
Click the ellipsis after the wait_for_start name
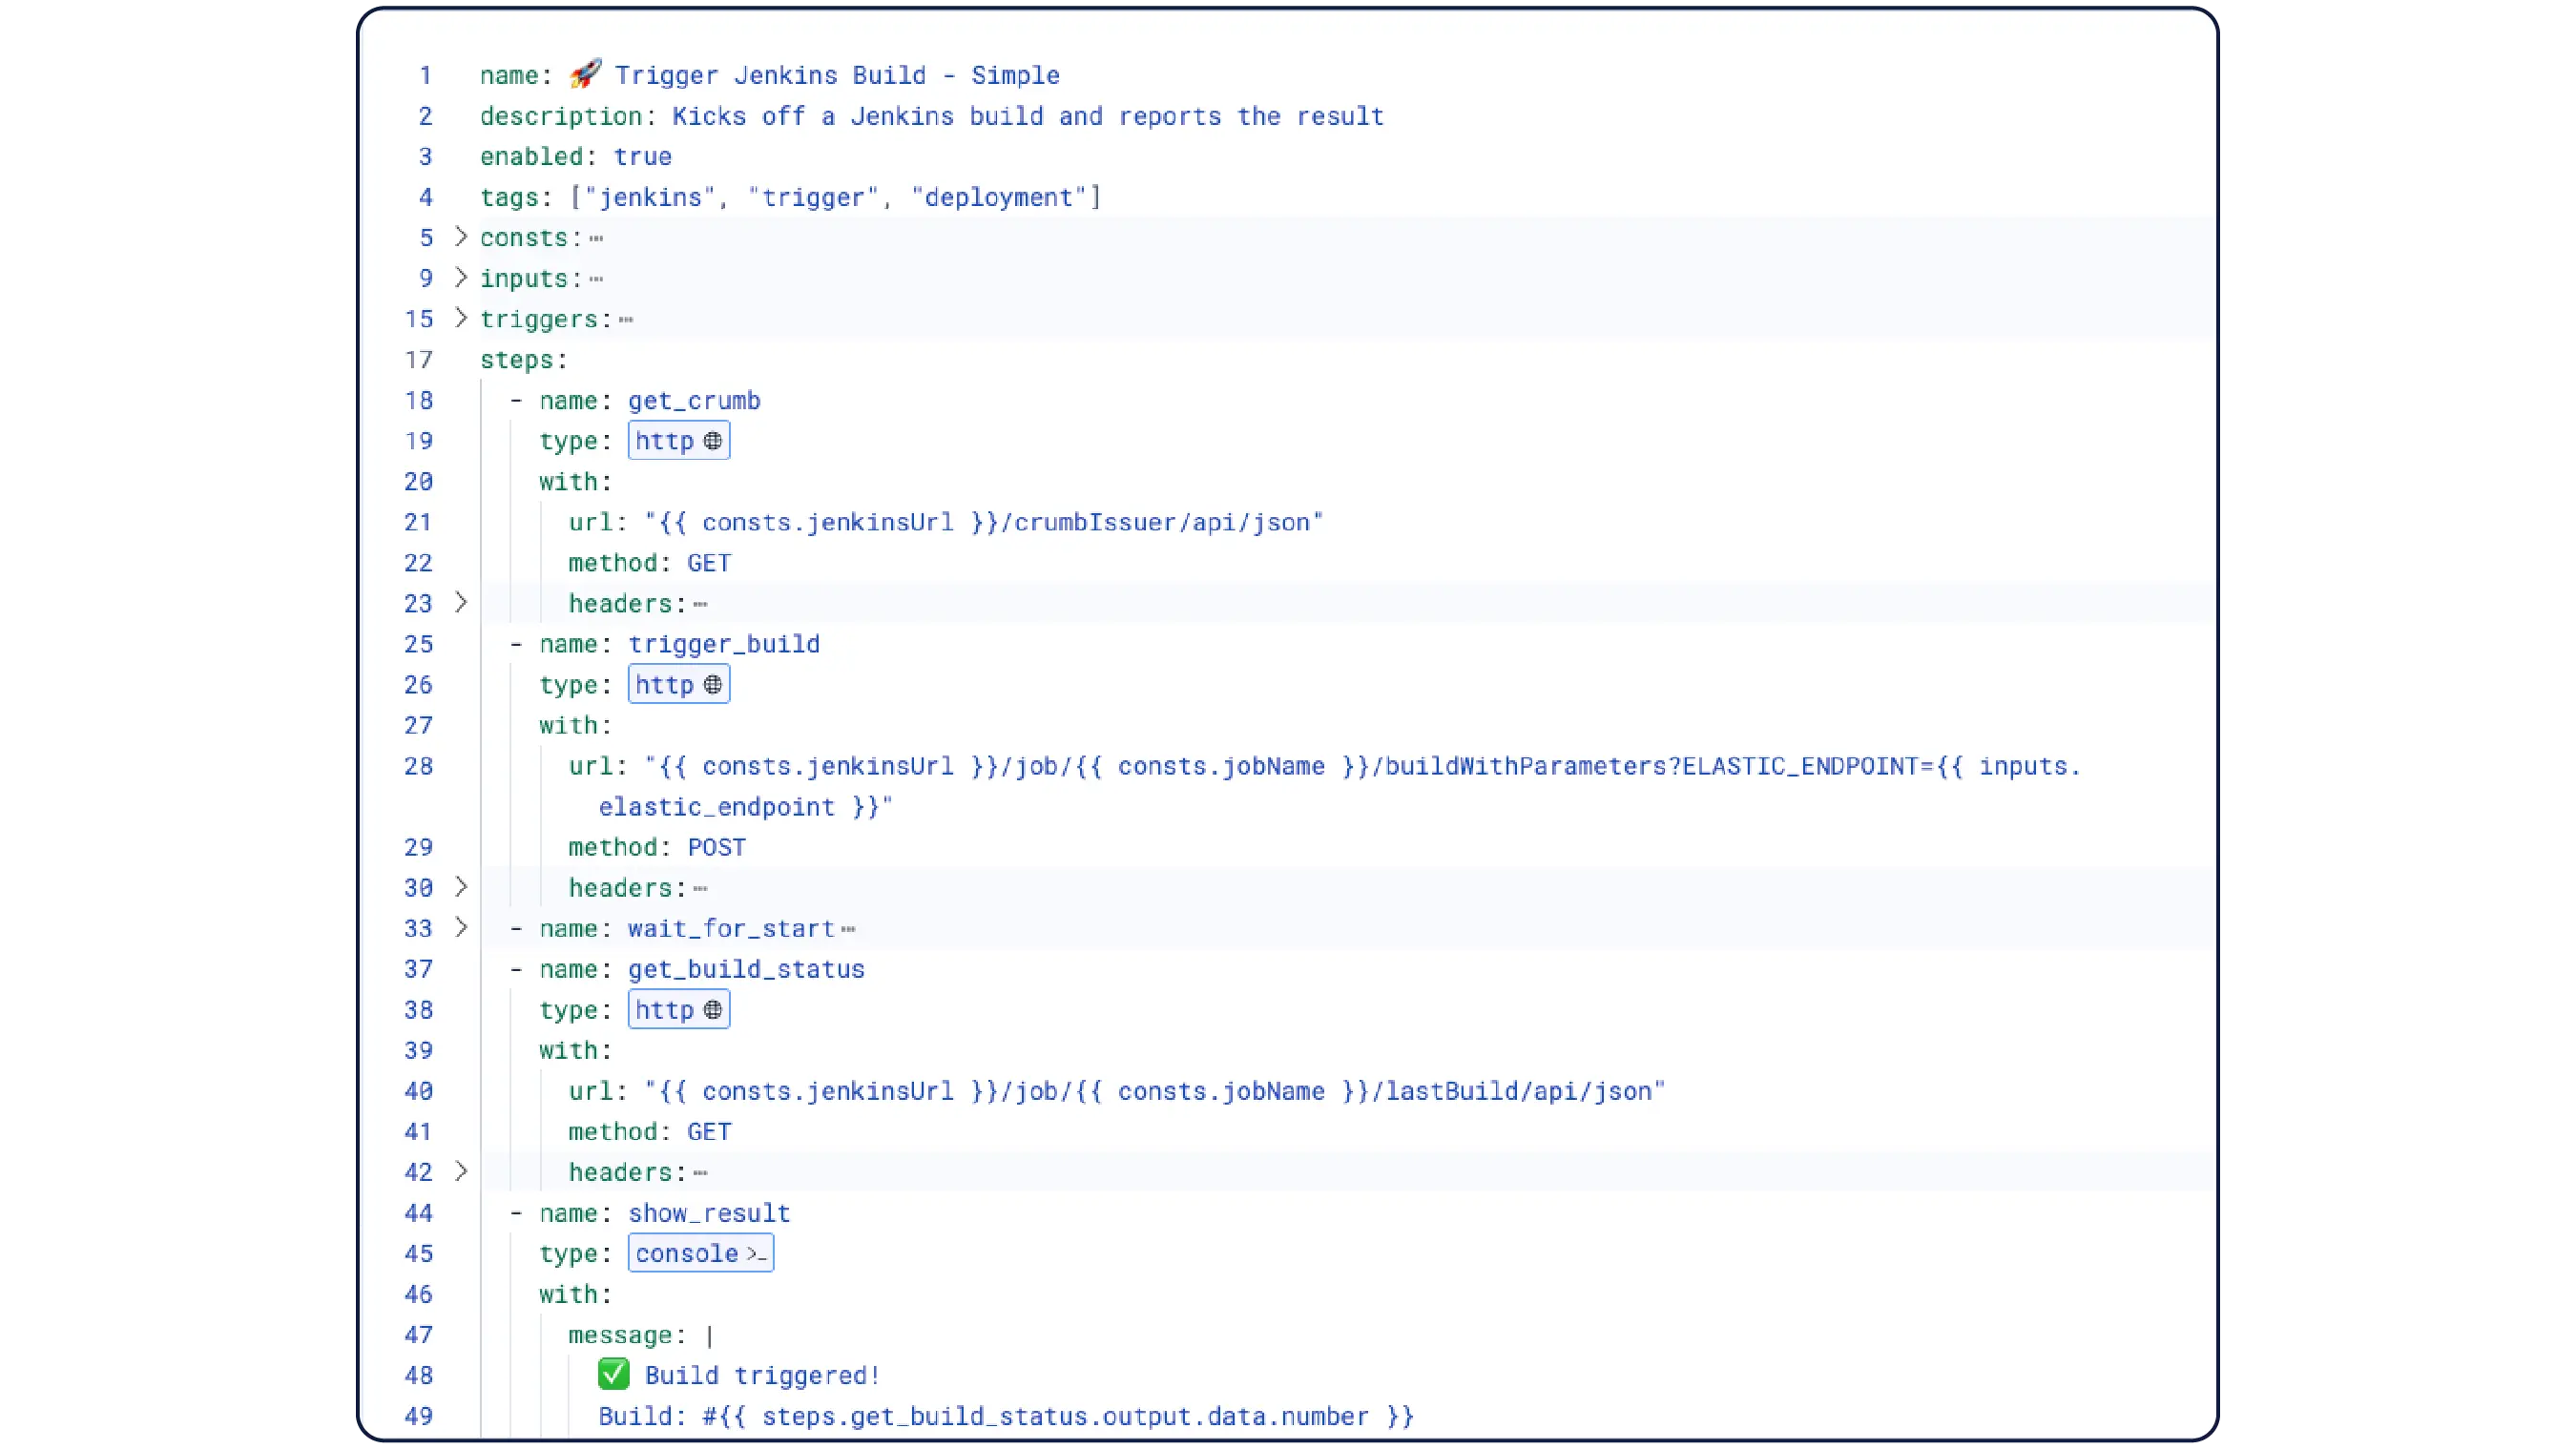click(x=848, y=930)
